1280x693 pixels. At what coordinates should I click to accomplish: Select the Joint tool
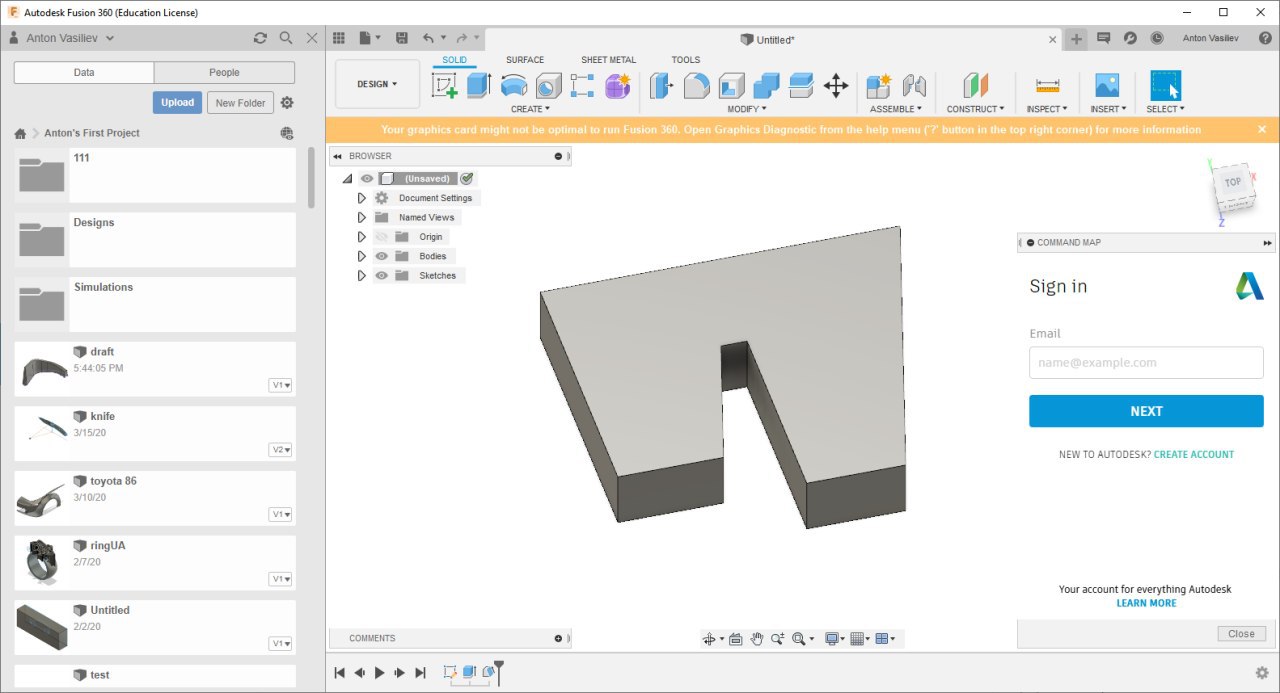tap(914, 85)
